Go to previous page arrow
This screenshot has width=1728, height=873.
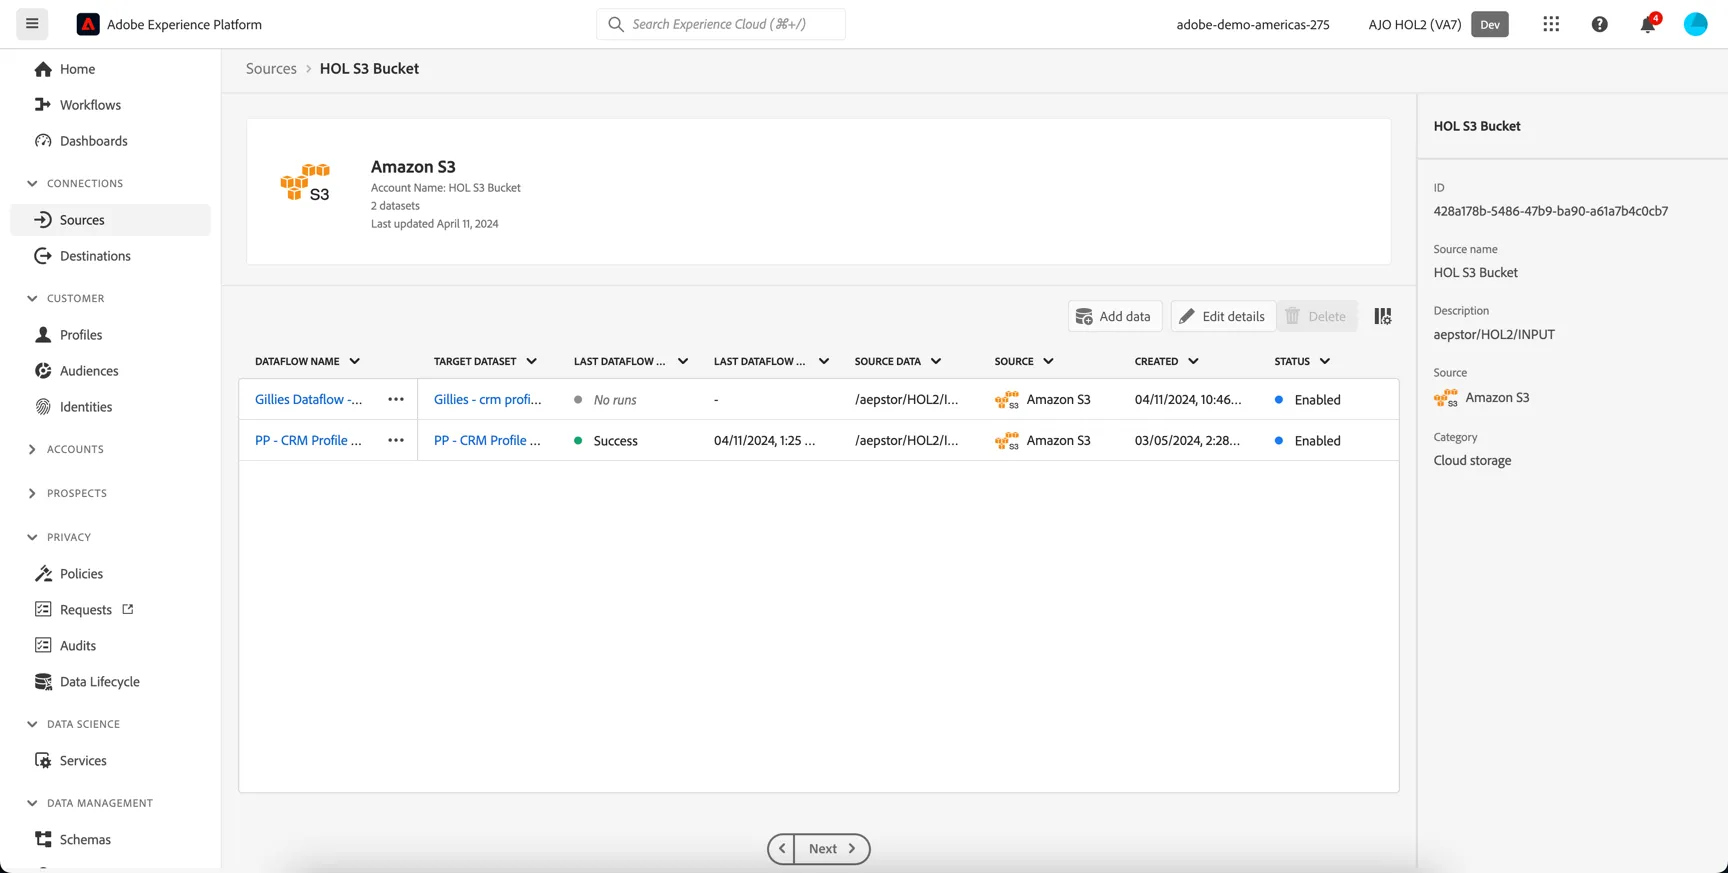(782, 849)
